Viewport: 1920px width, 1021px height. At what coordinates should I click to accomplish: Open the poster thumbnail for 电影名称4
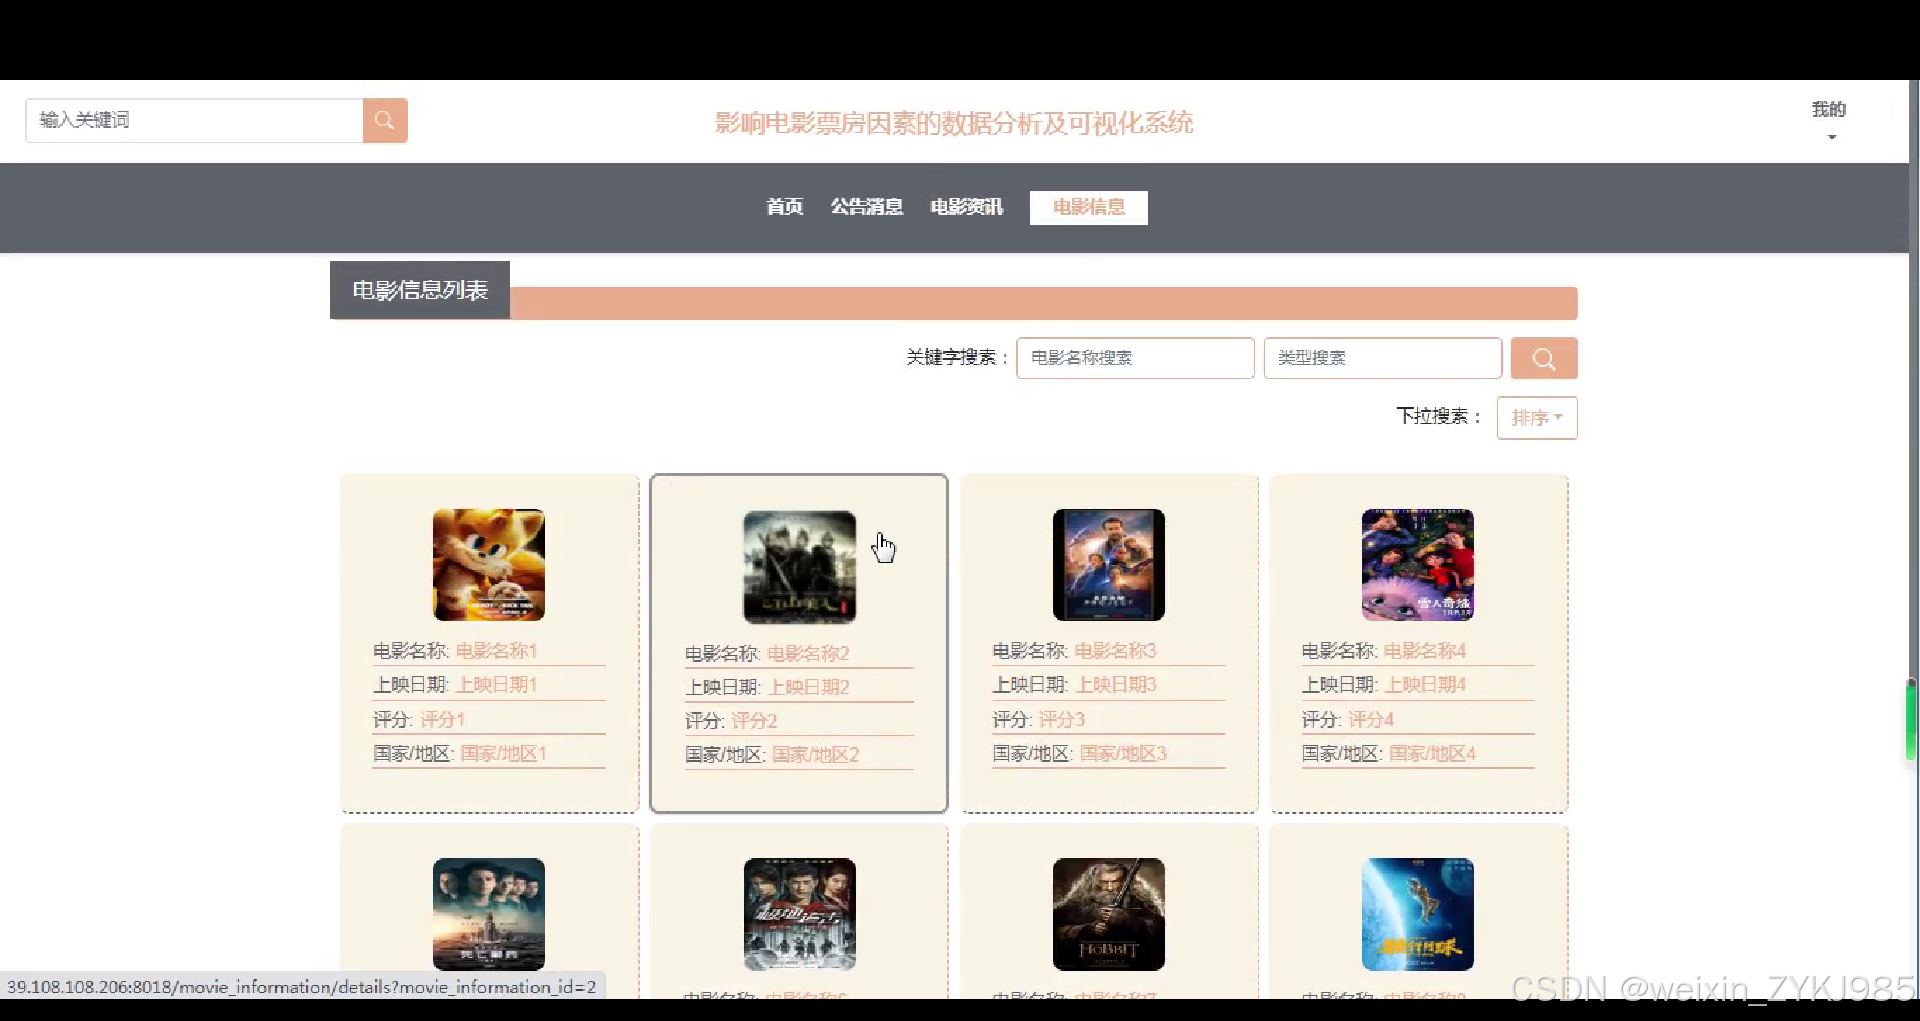coord(1418,565)
